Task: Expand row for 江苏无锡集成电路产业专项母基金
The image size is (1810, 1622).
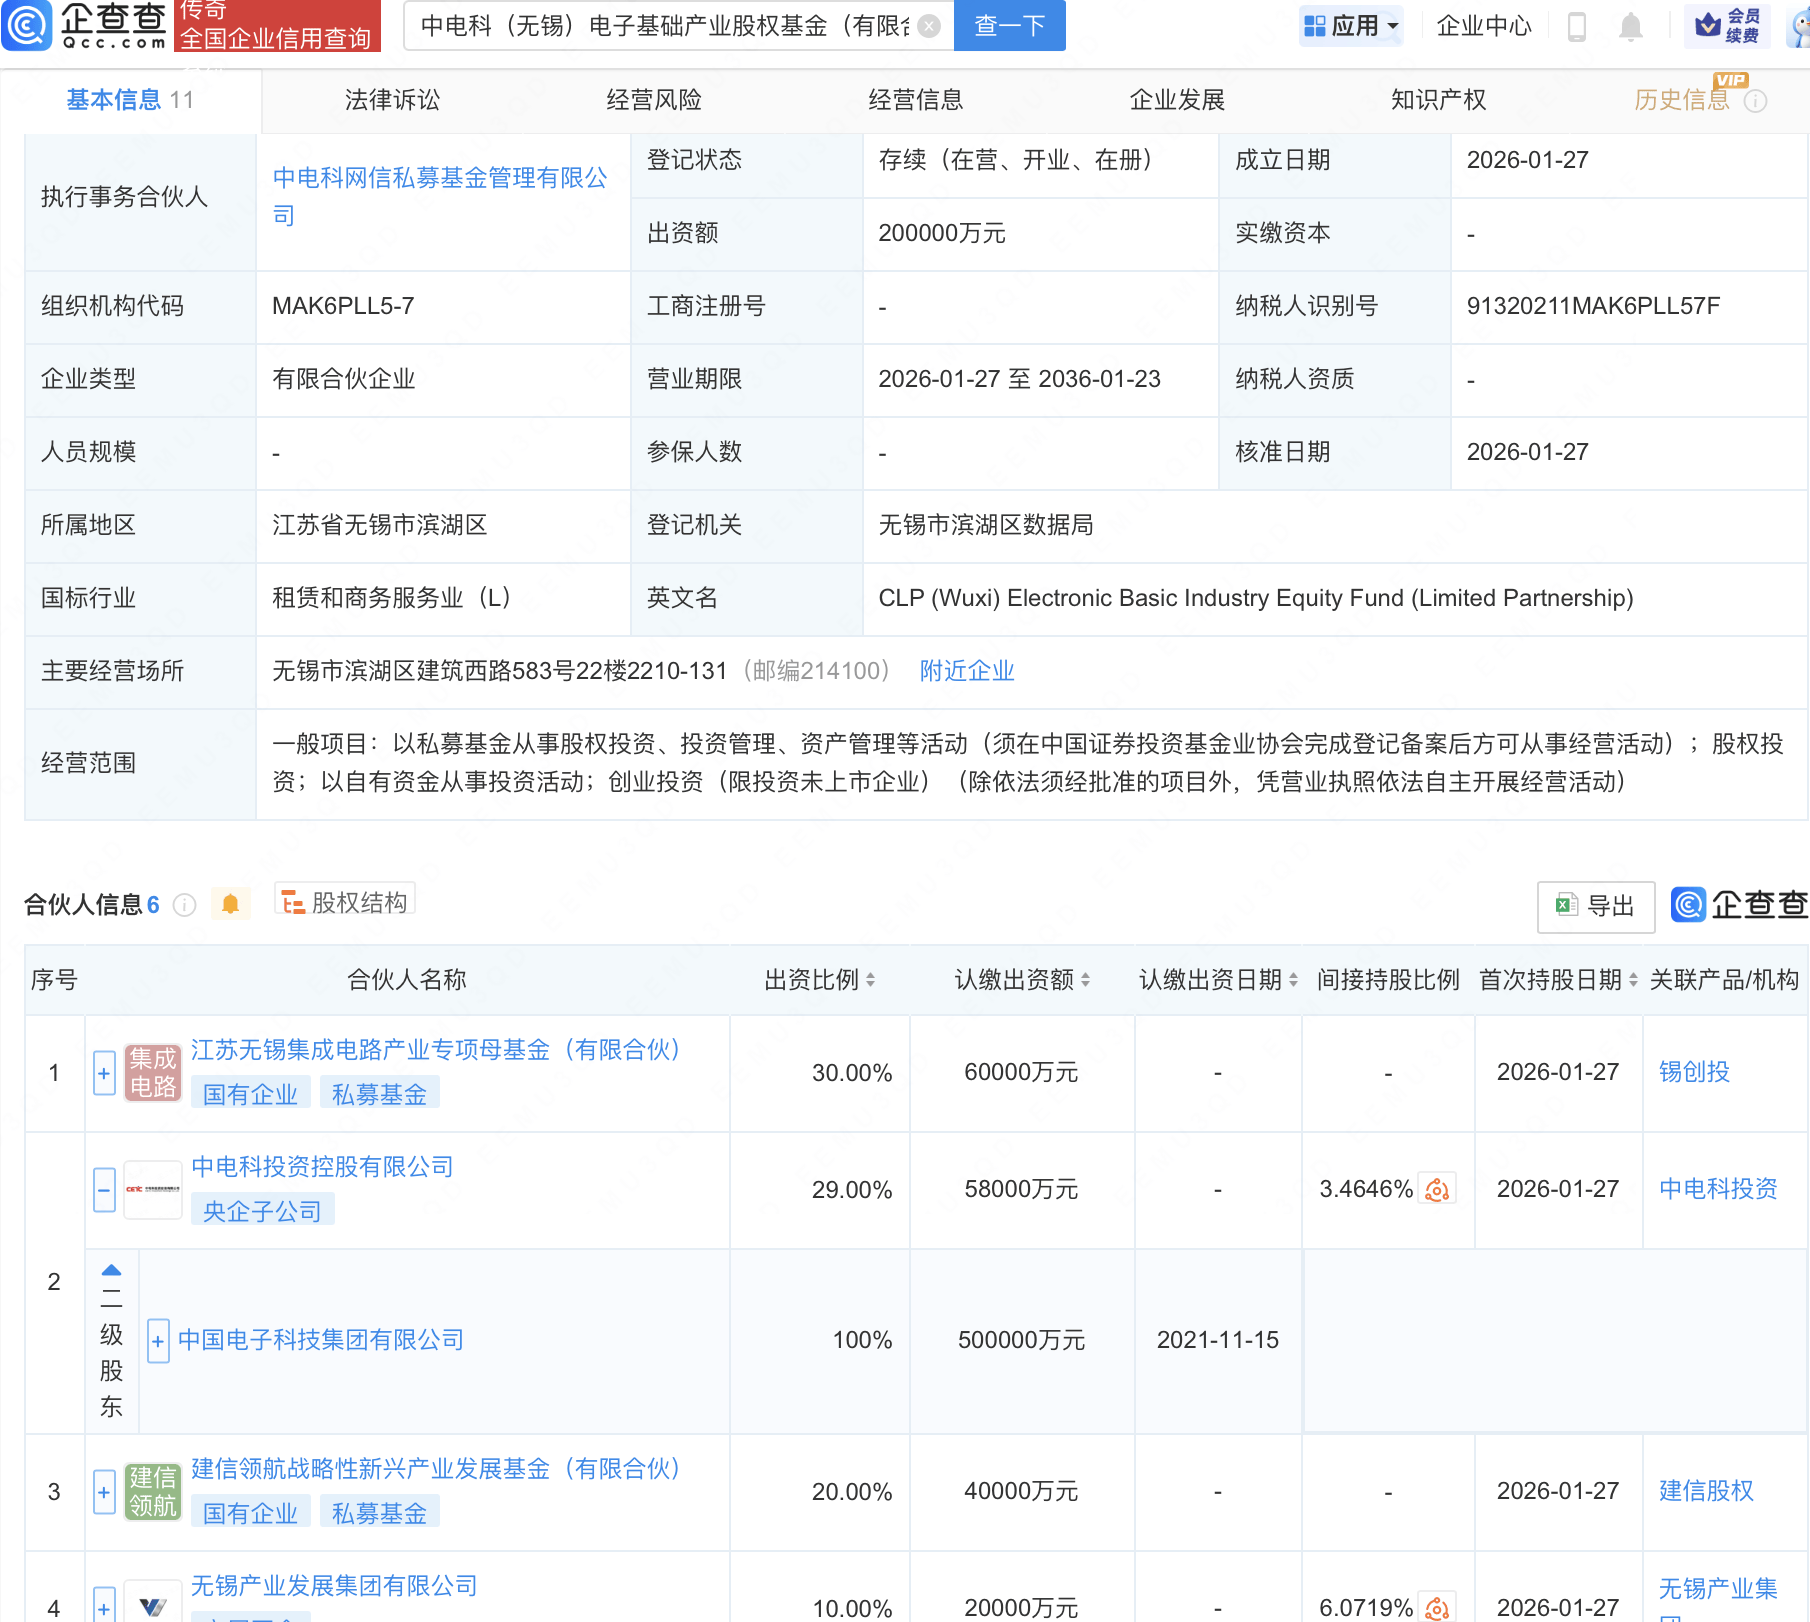Action: (x=104, y=1073)
